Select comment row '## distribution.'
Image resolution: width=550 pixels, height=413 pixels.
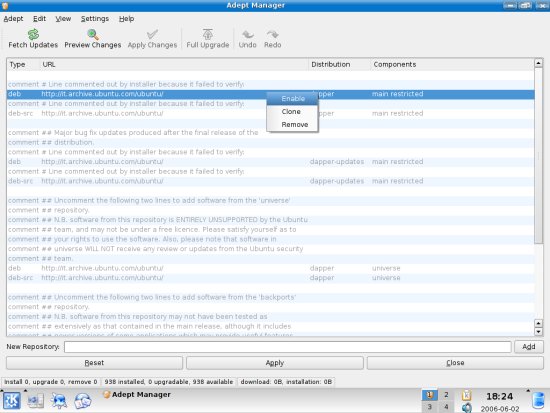click(270, 142)
